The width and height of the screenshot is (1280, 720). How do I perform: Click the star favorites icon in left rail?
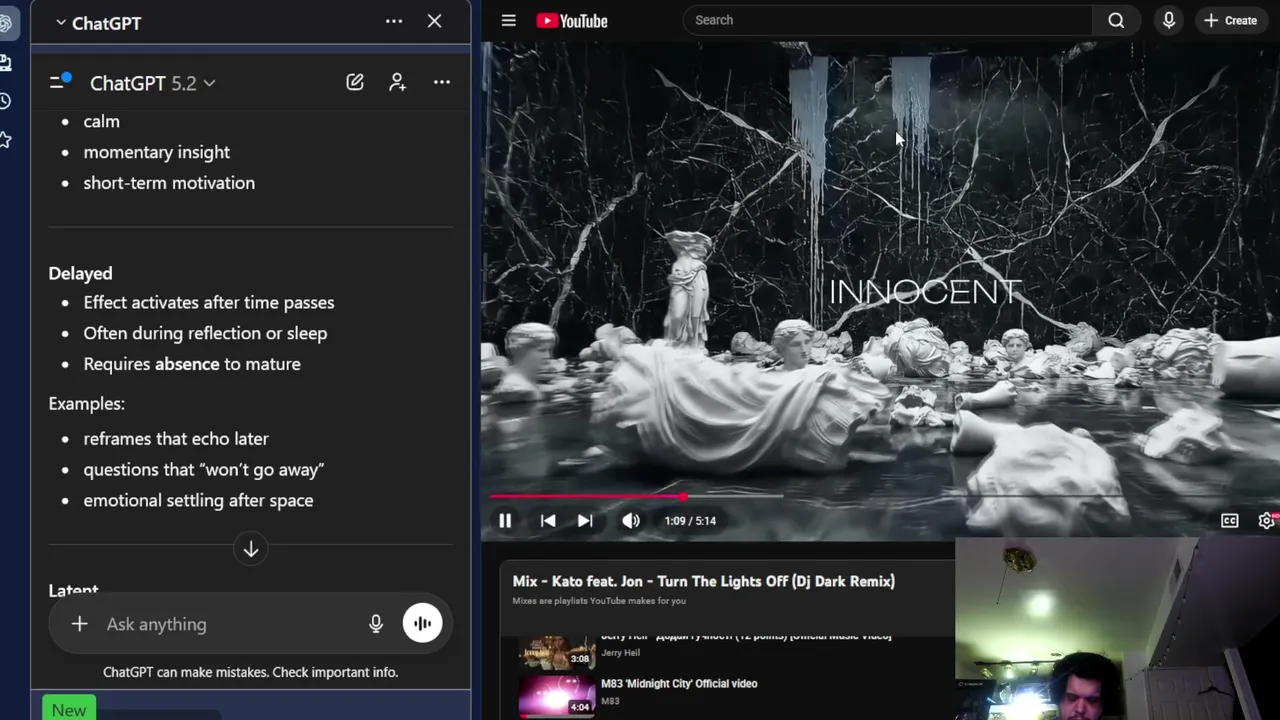(x=5, y=140)
